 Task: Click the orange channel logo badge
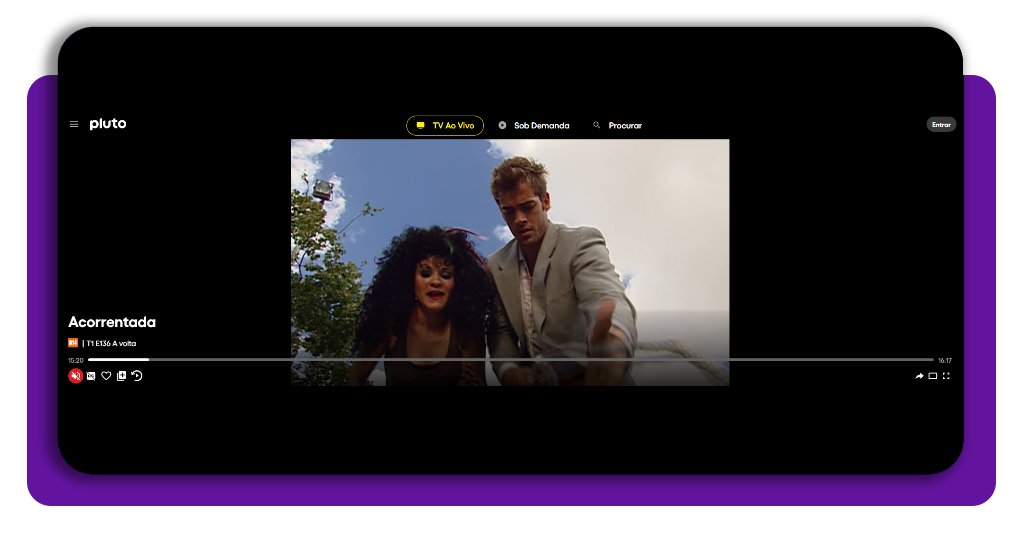tap(73, 343)
